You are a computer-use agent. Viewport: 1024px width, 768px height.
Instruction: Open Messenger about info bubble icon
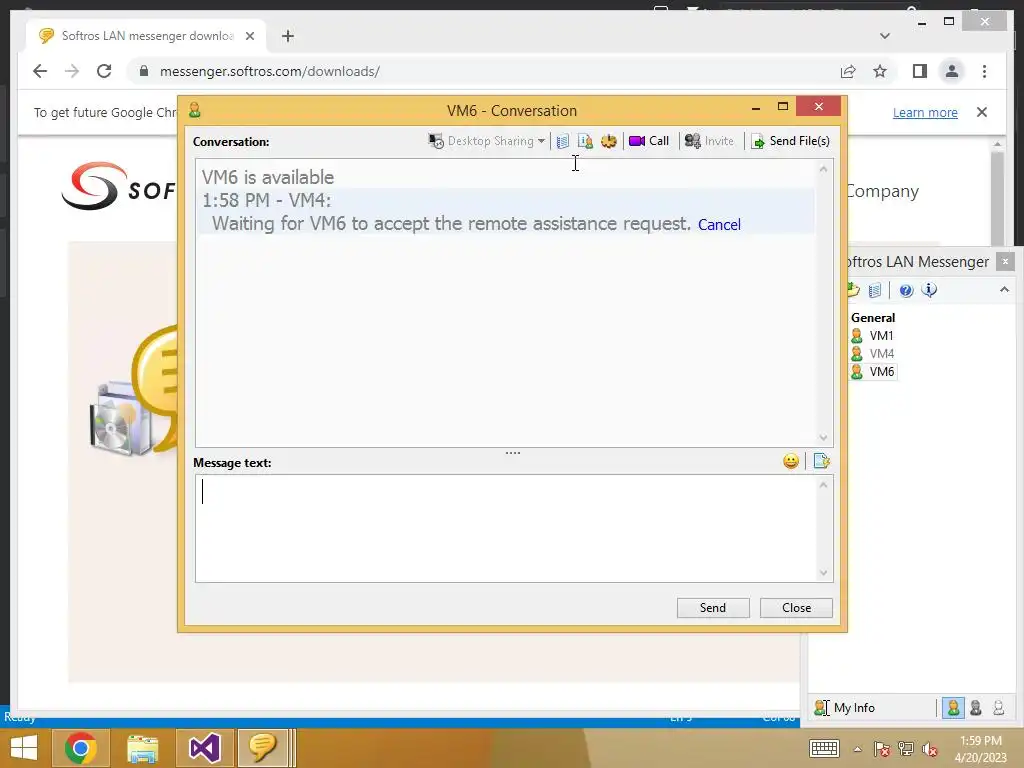tap(929, 290)
